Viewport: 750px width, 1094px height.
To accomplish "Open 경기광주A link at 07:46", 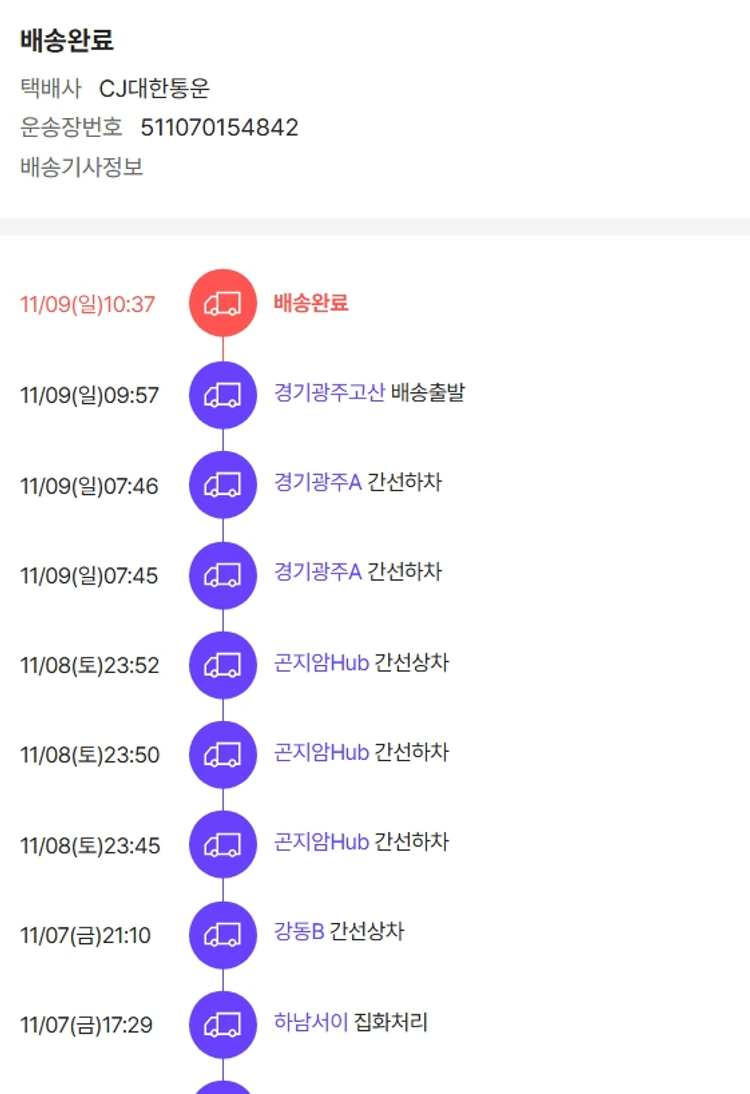I will 317,482.
